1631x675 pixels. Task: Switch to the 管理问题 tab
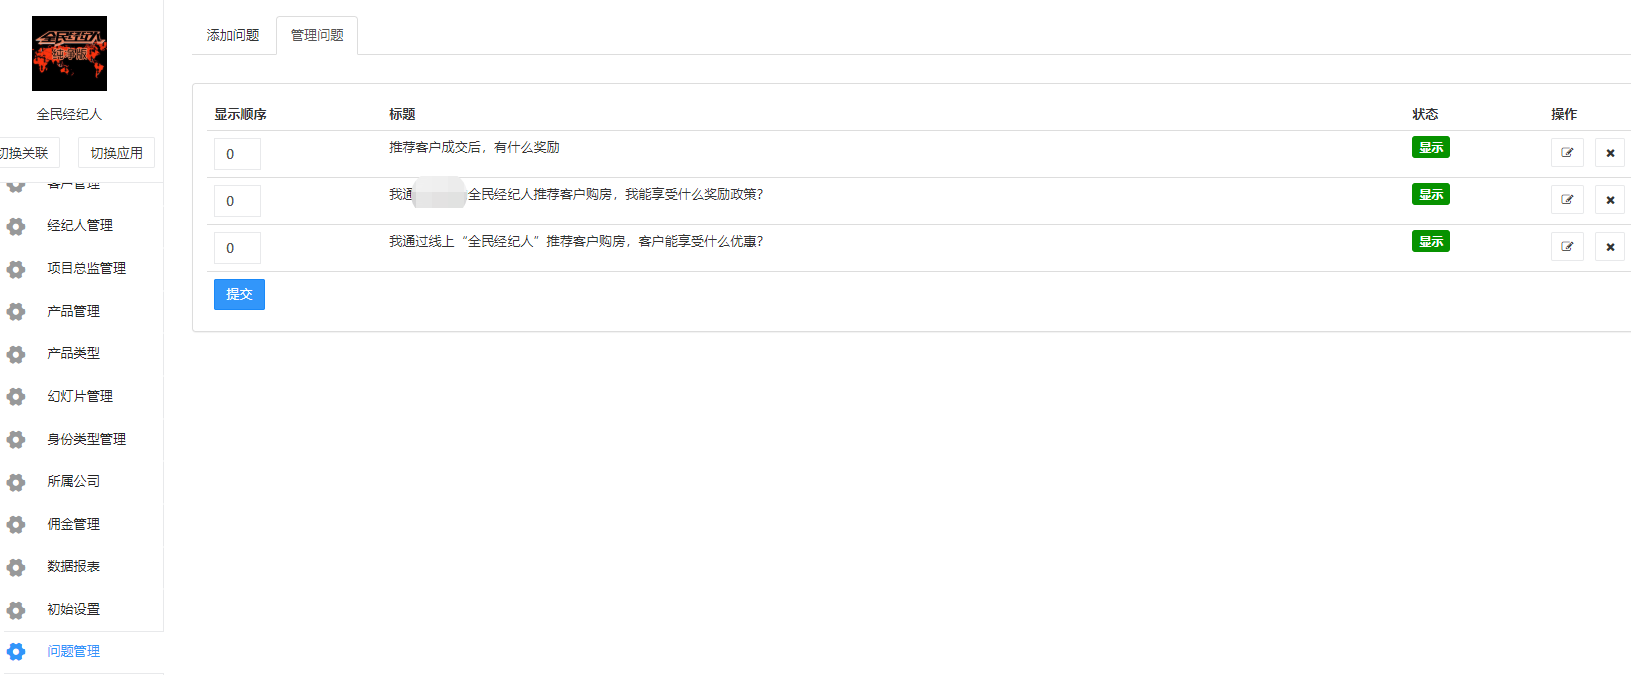[317, 35]
